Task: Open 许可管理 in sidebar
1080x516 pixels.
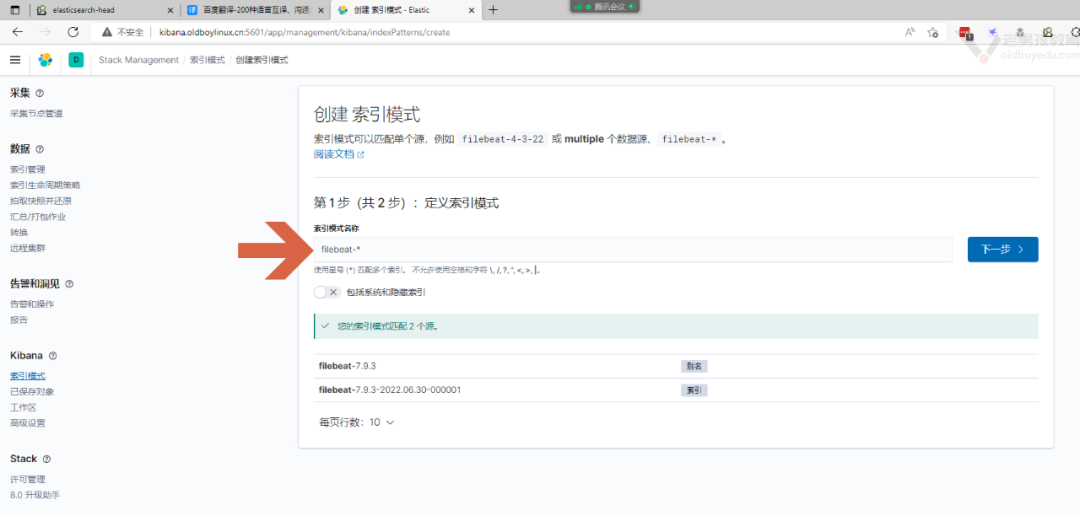Action: point(28,479)
